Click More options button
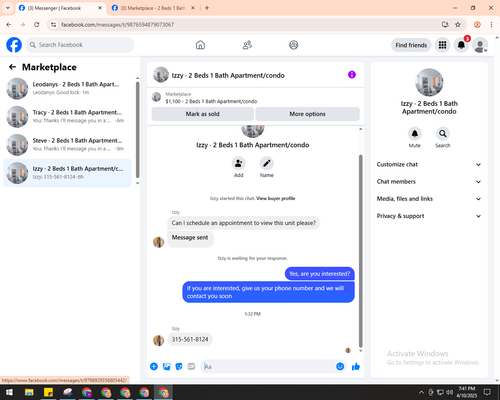The height and width of the screenshot is (400, 500). [x=307, y=114]
